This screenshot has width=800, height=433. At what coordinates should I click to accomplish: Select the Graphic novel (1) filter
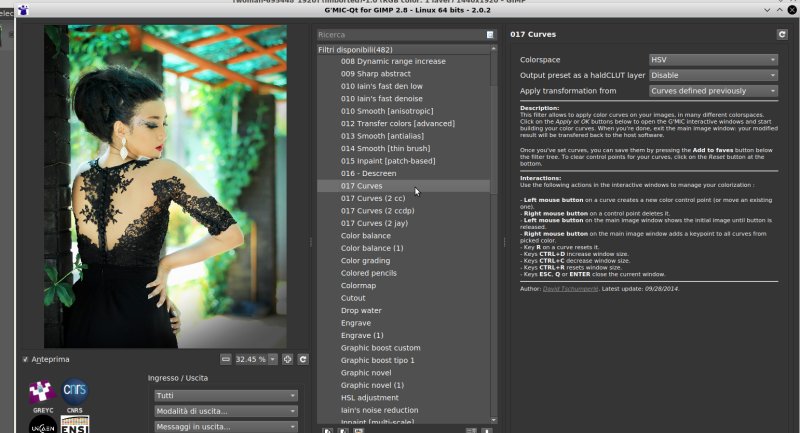coord(372,386)
